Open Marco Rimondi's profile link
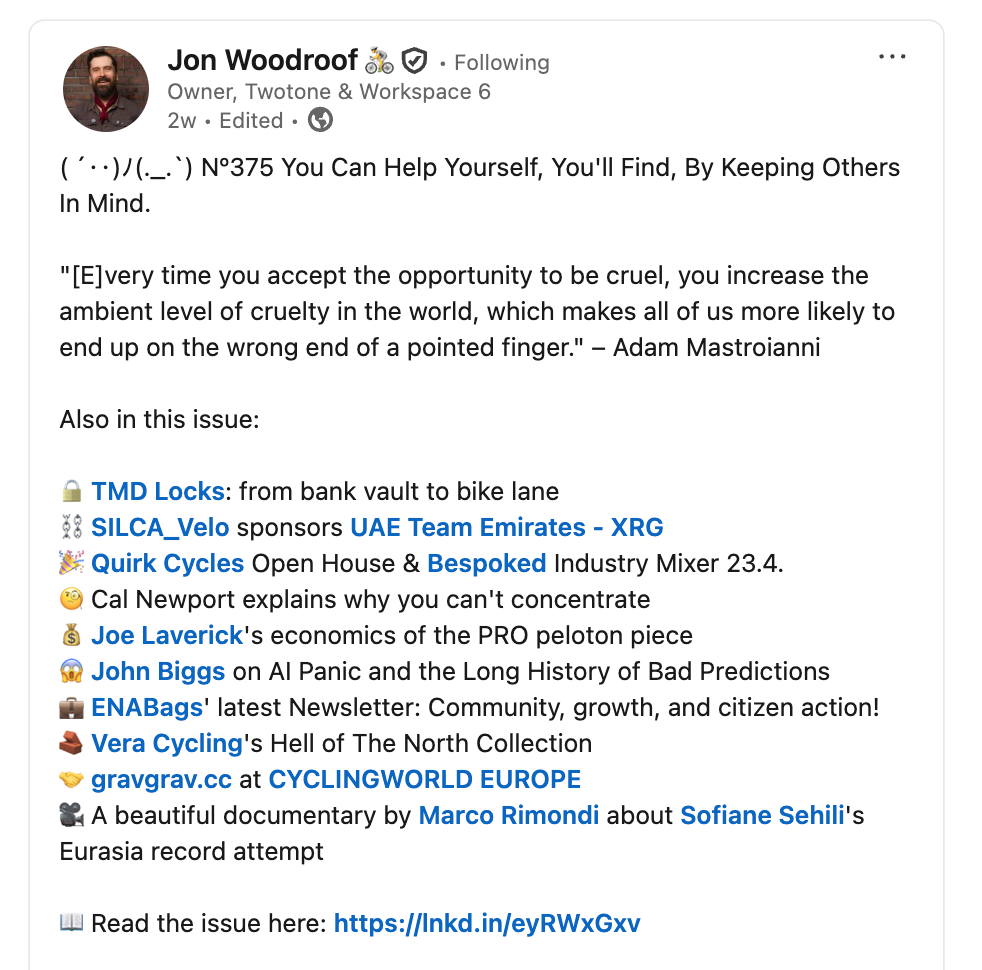This screenshot has width=982, height=970. (x=509, y=815)
